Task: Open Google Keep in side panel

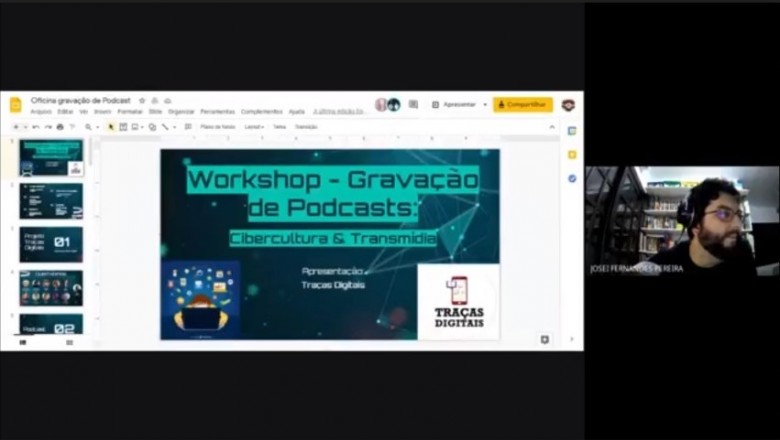Action: 571,154
